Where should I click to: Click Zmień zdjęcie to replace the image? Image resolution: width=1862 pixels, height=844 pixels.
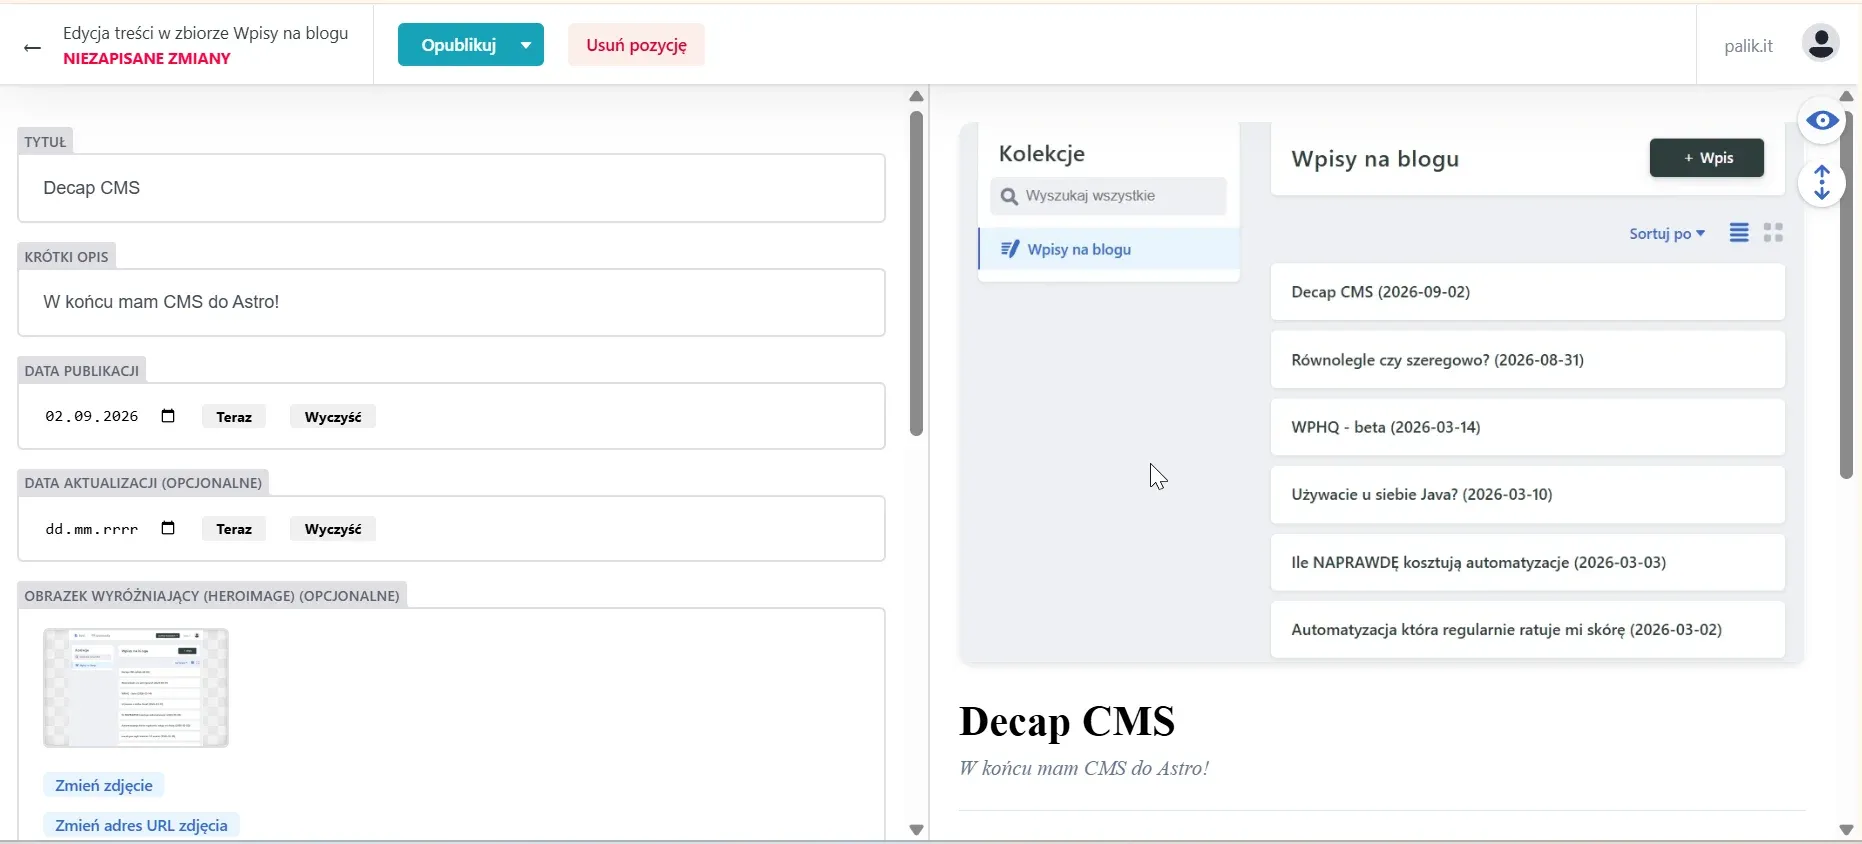pos(104,785)
